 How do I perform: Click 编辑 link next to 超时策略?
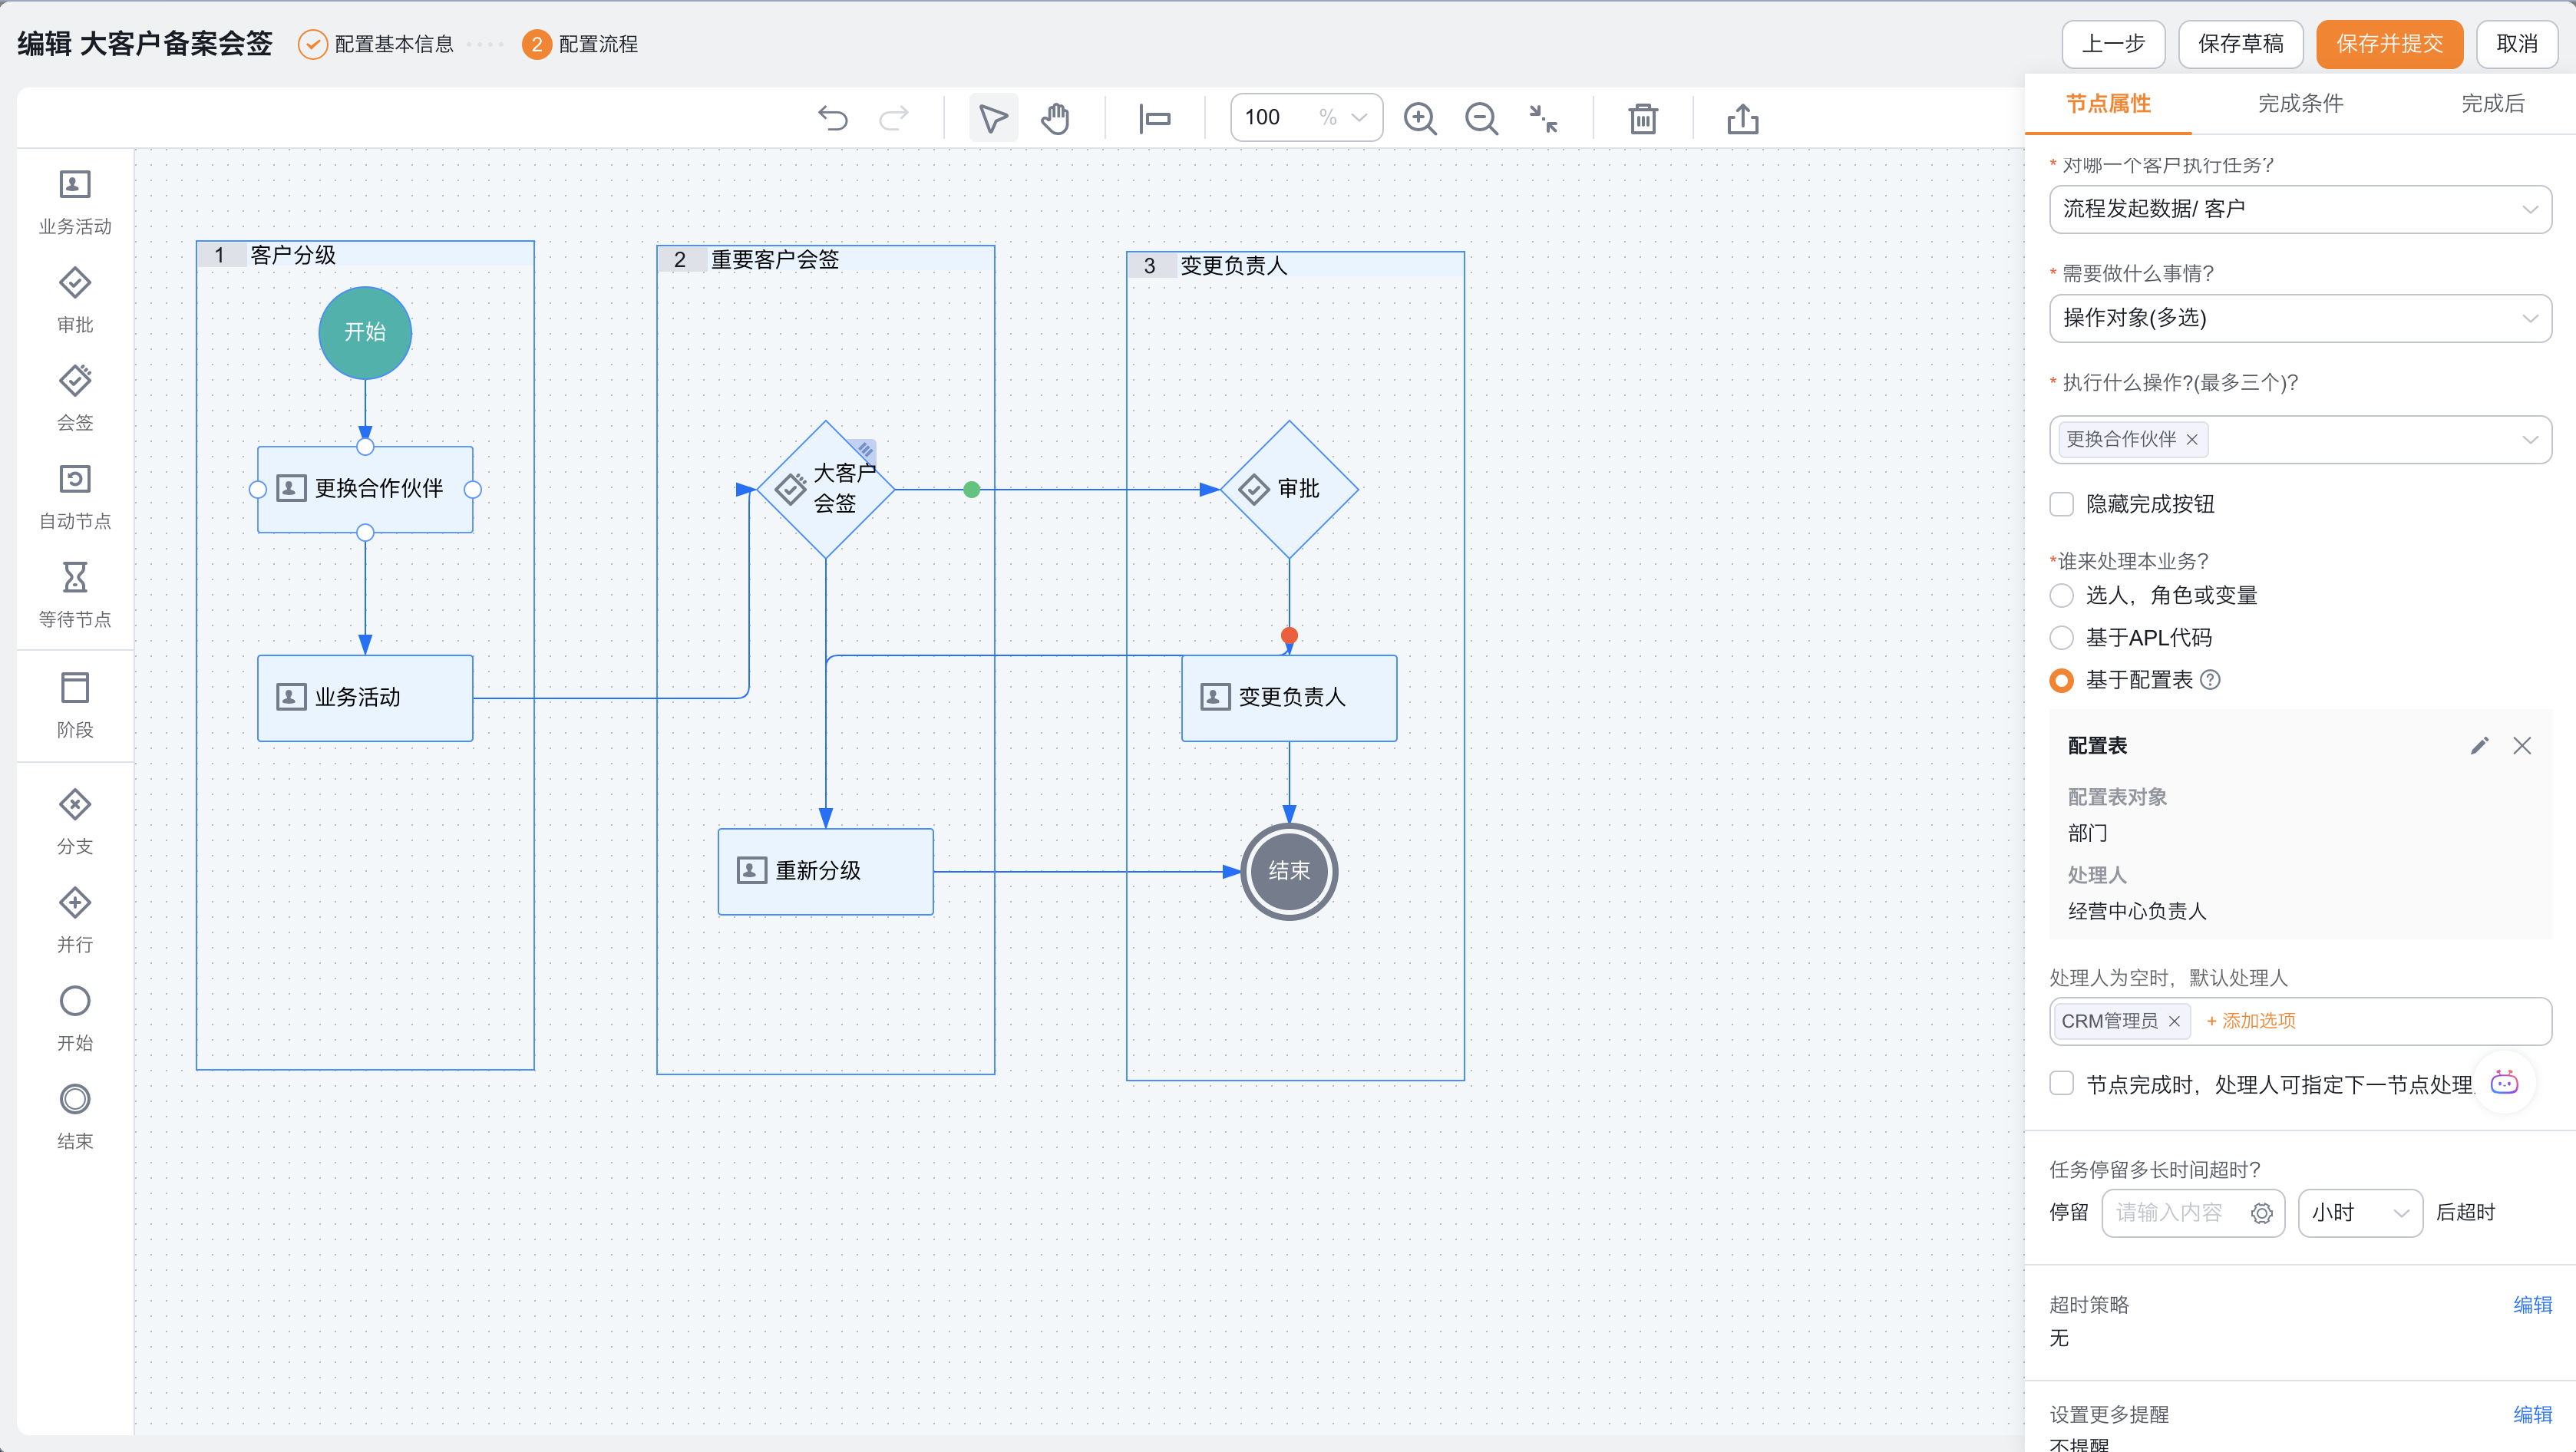2532,1305
